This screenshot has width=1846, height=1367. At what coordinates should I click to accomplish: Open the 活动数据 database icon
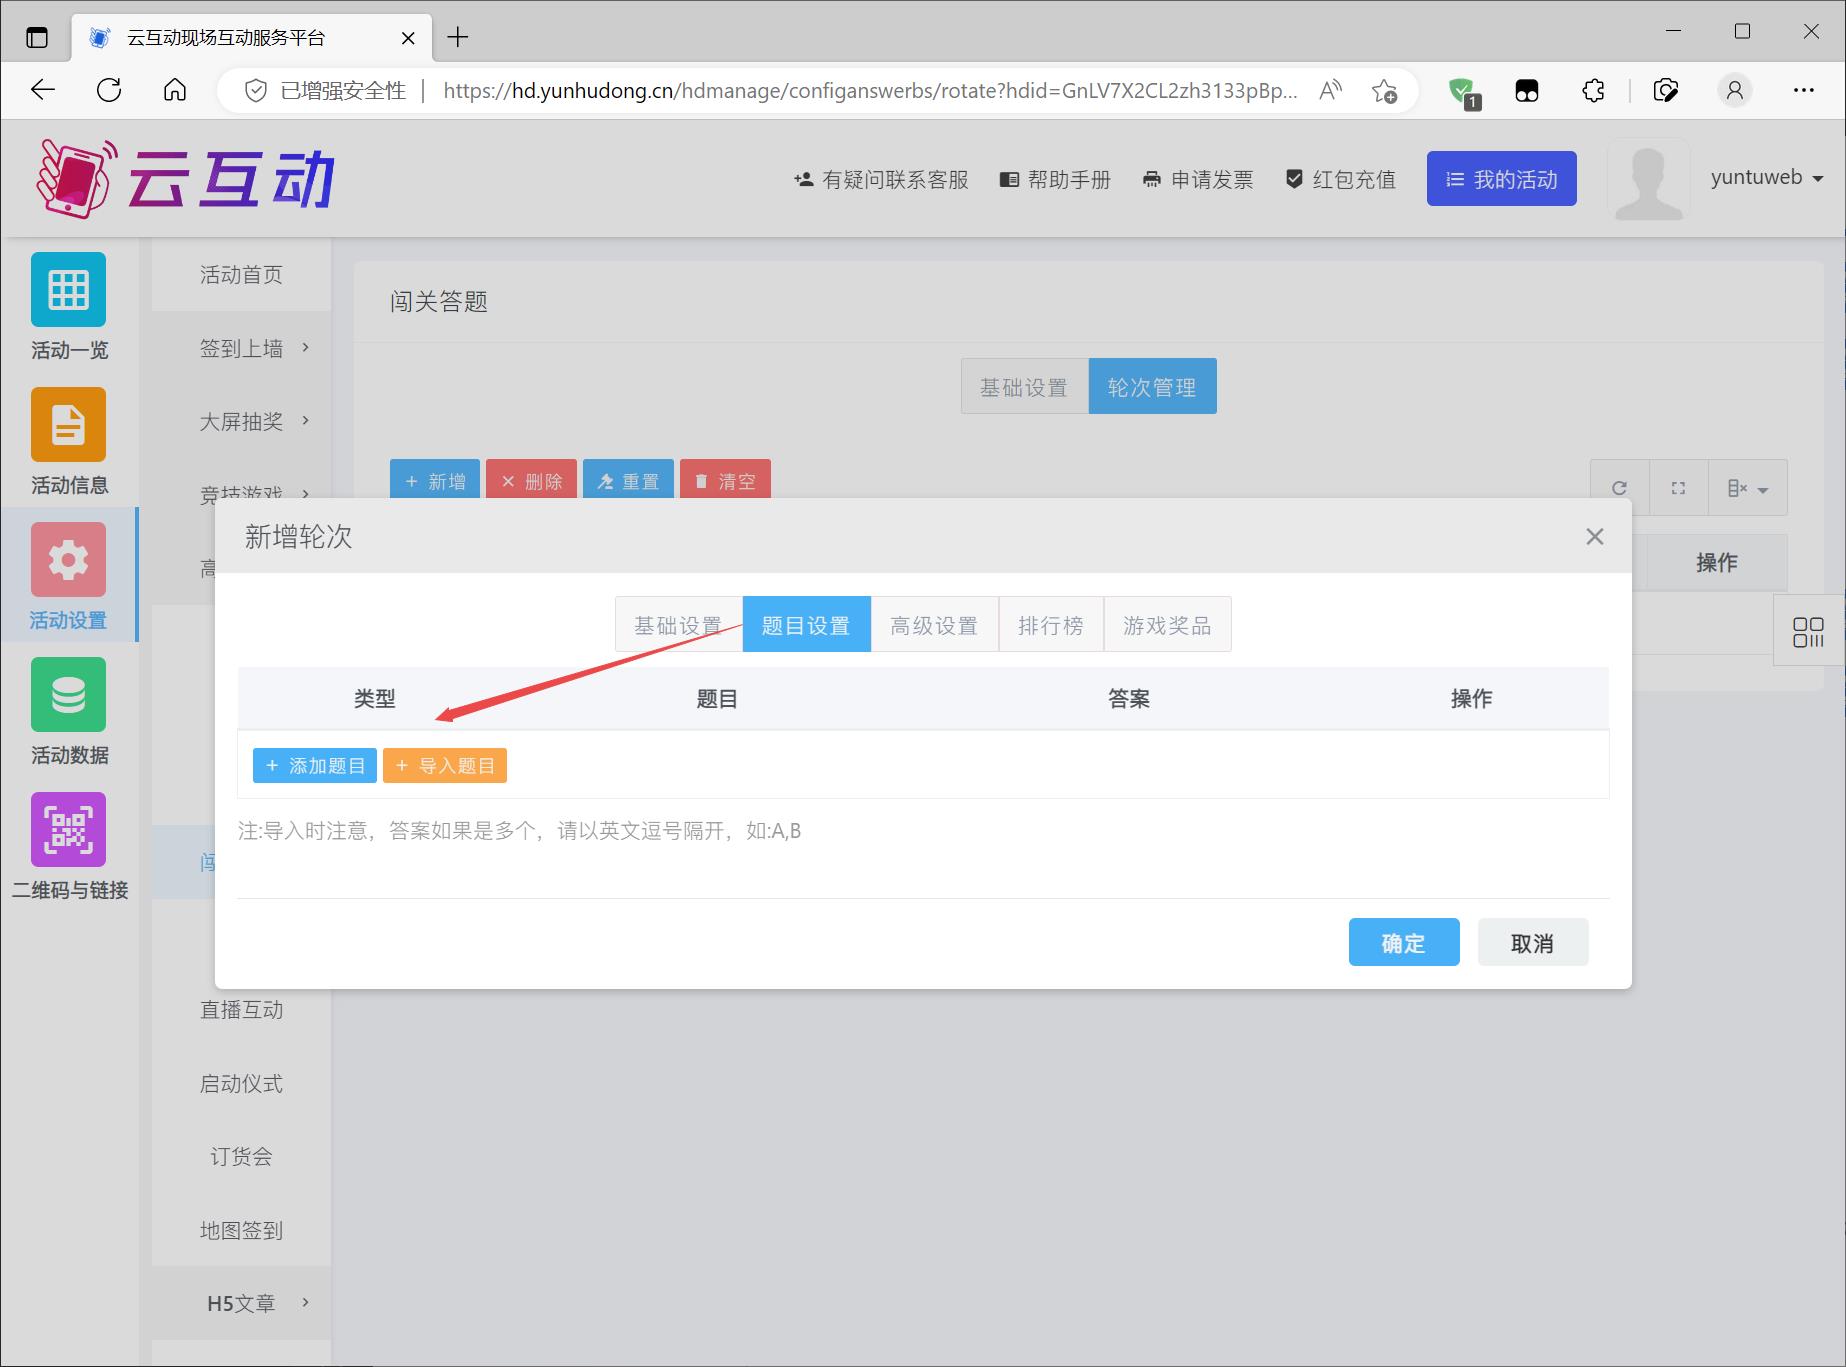point(68,695)
